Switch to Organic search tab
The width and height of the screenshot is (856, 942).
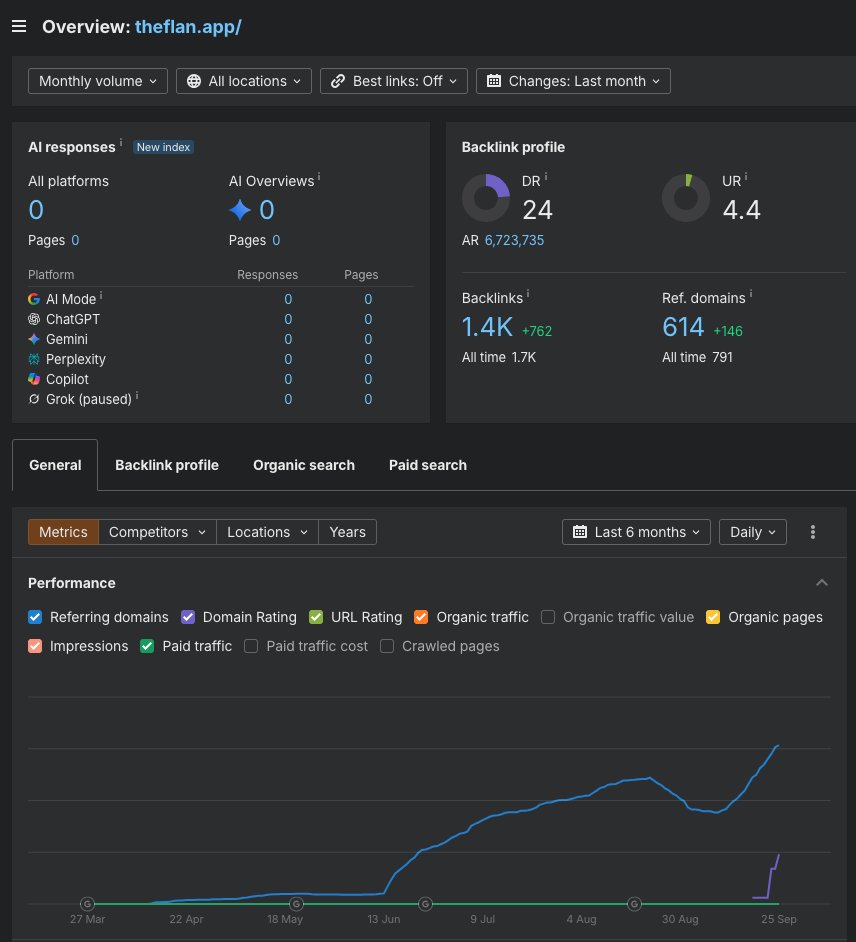(304, 465)
